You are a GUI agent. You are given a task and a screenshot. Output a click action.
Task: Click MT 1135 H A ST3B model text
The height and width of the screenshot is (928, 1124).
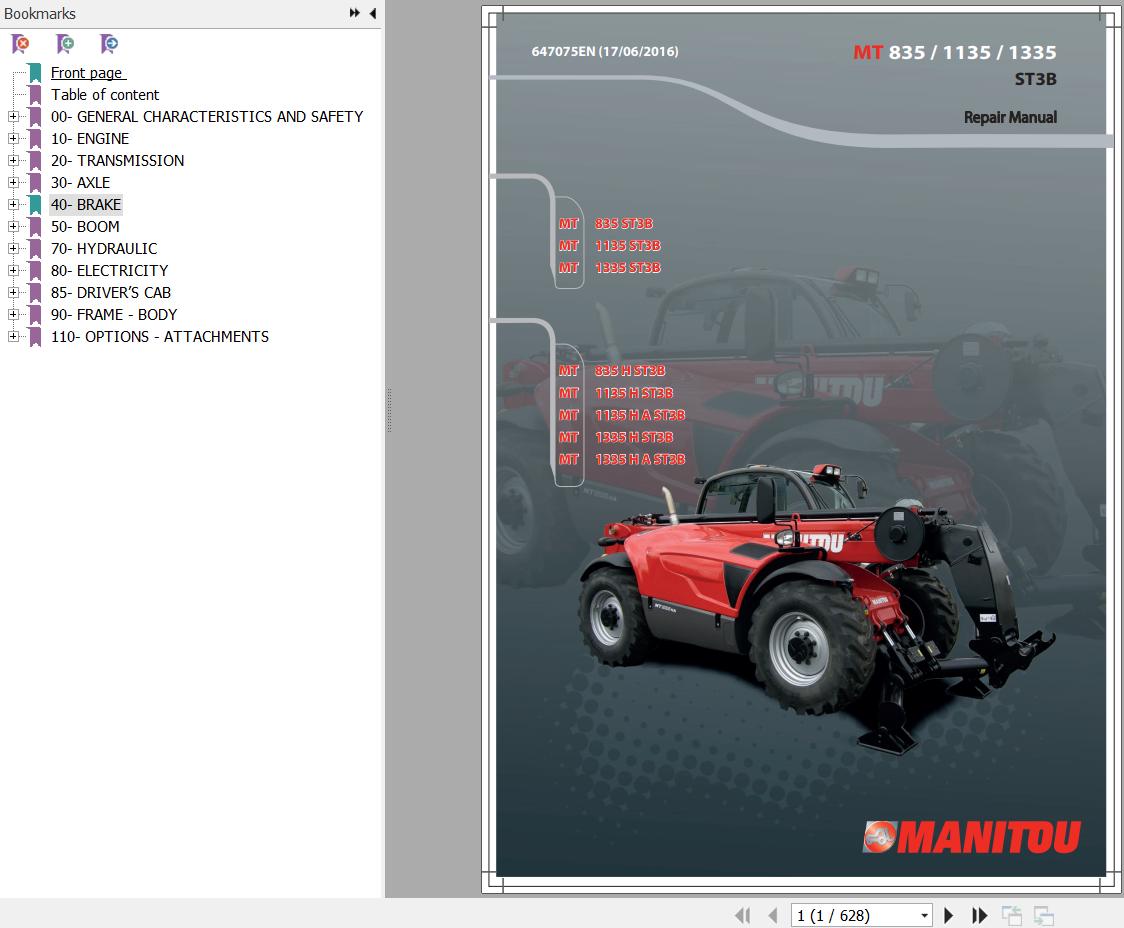[621, 415]
